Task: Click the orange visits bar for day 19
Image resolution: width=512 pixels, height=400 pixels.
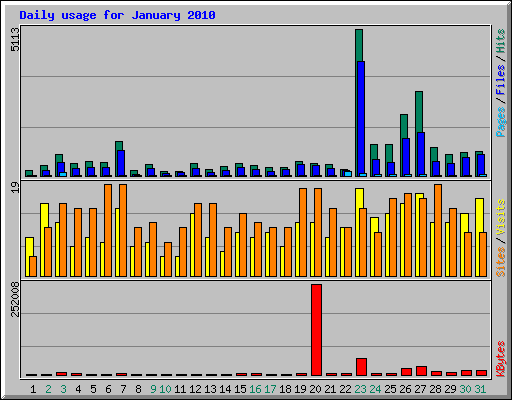Action: (x=303, y=232)
